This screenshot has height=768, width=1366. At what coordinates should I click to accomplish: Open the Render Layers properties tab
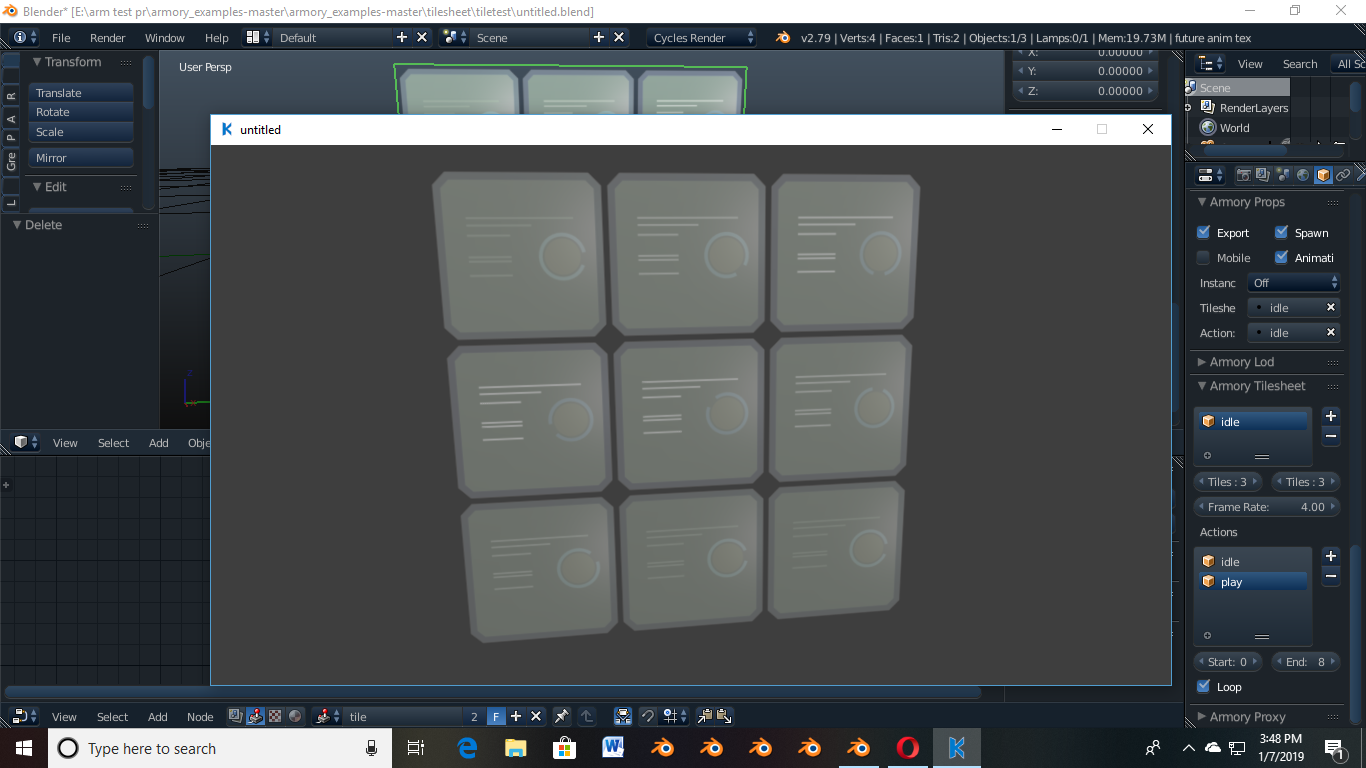(1263, 175)
